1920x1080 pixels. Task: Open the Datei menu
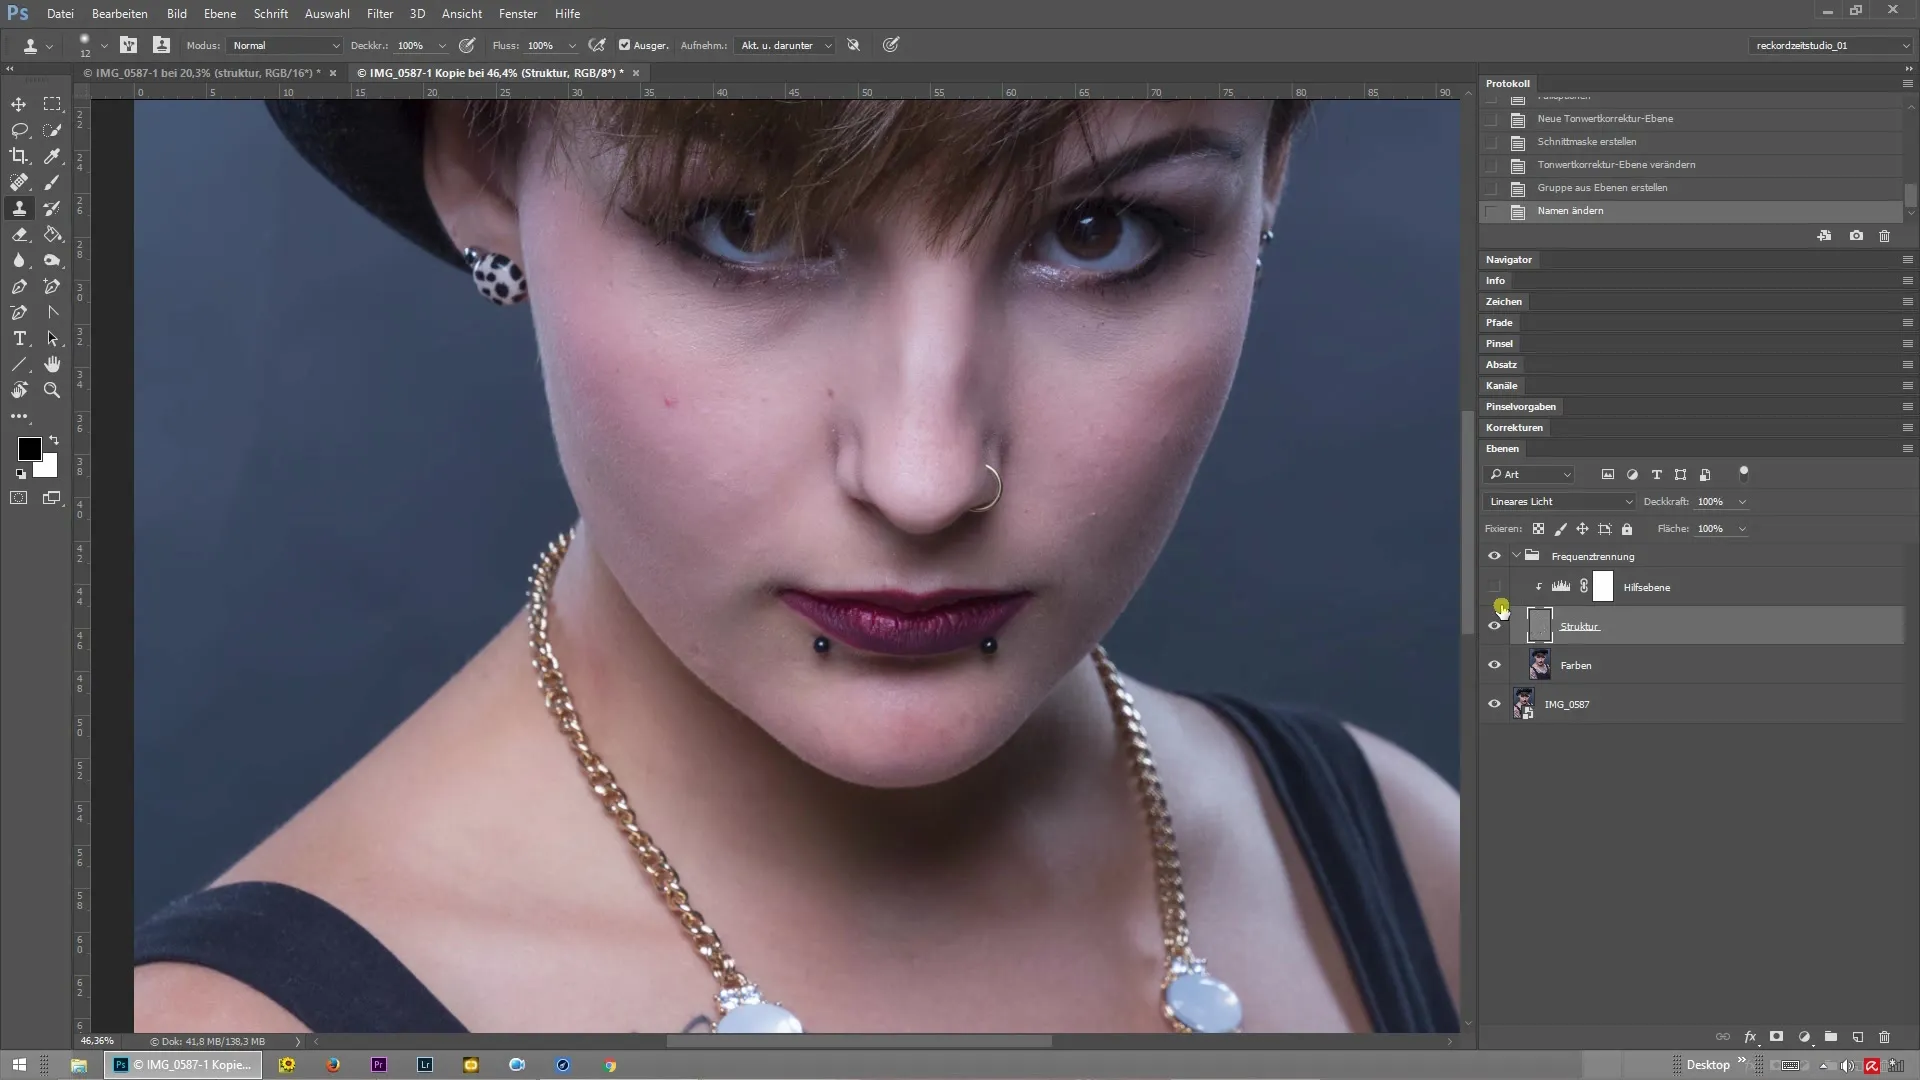60,14
